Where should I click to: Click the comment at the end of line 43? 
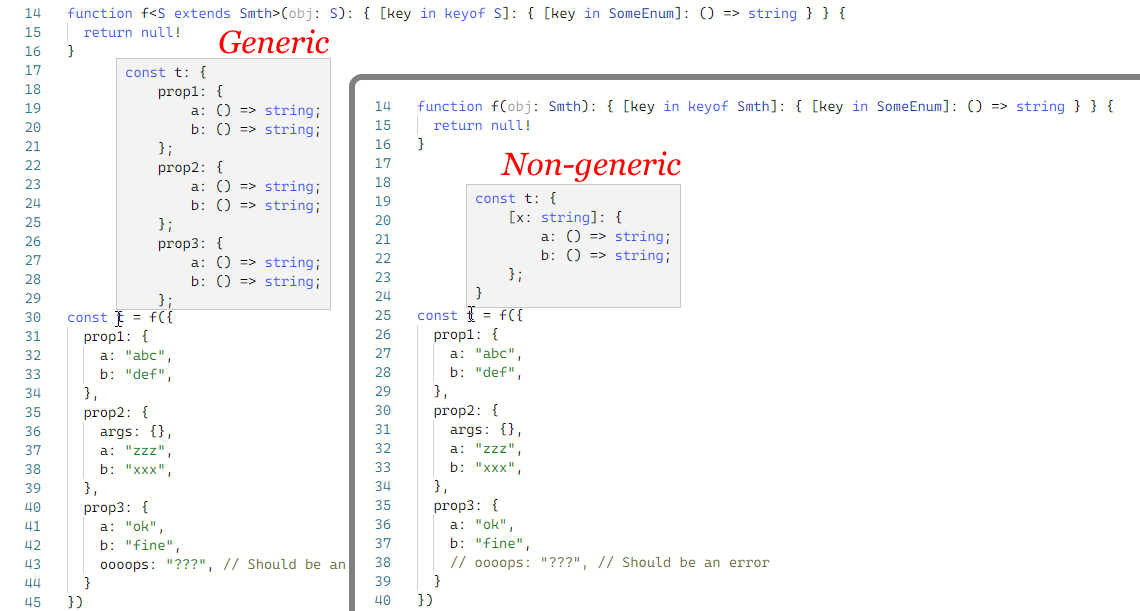(284, 564)
